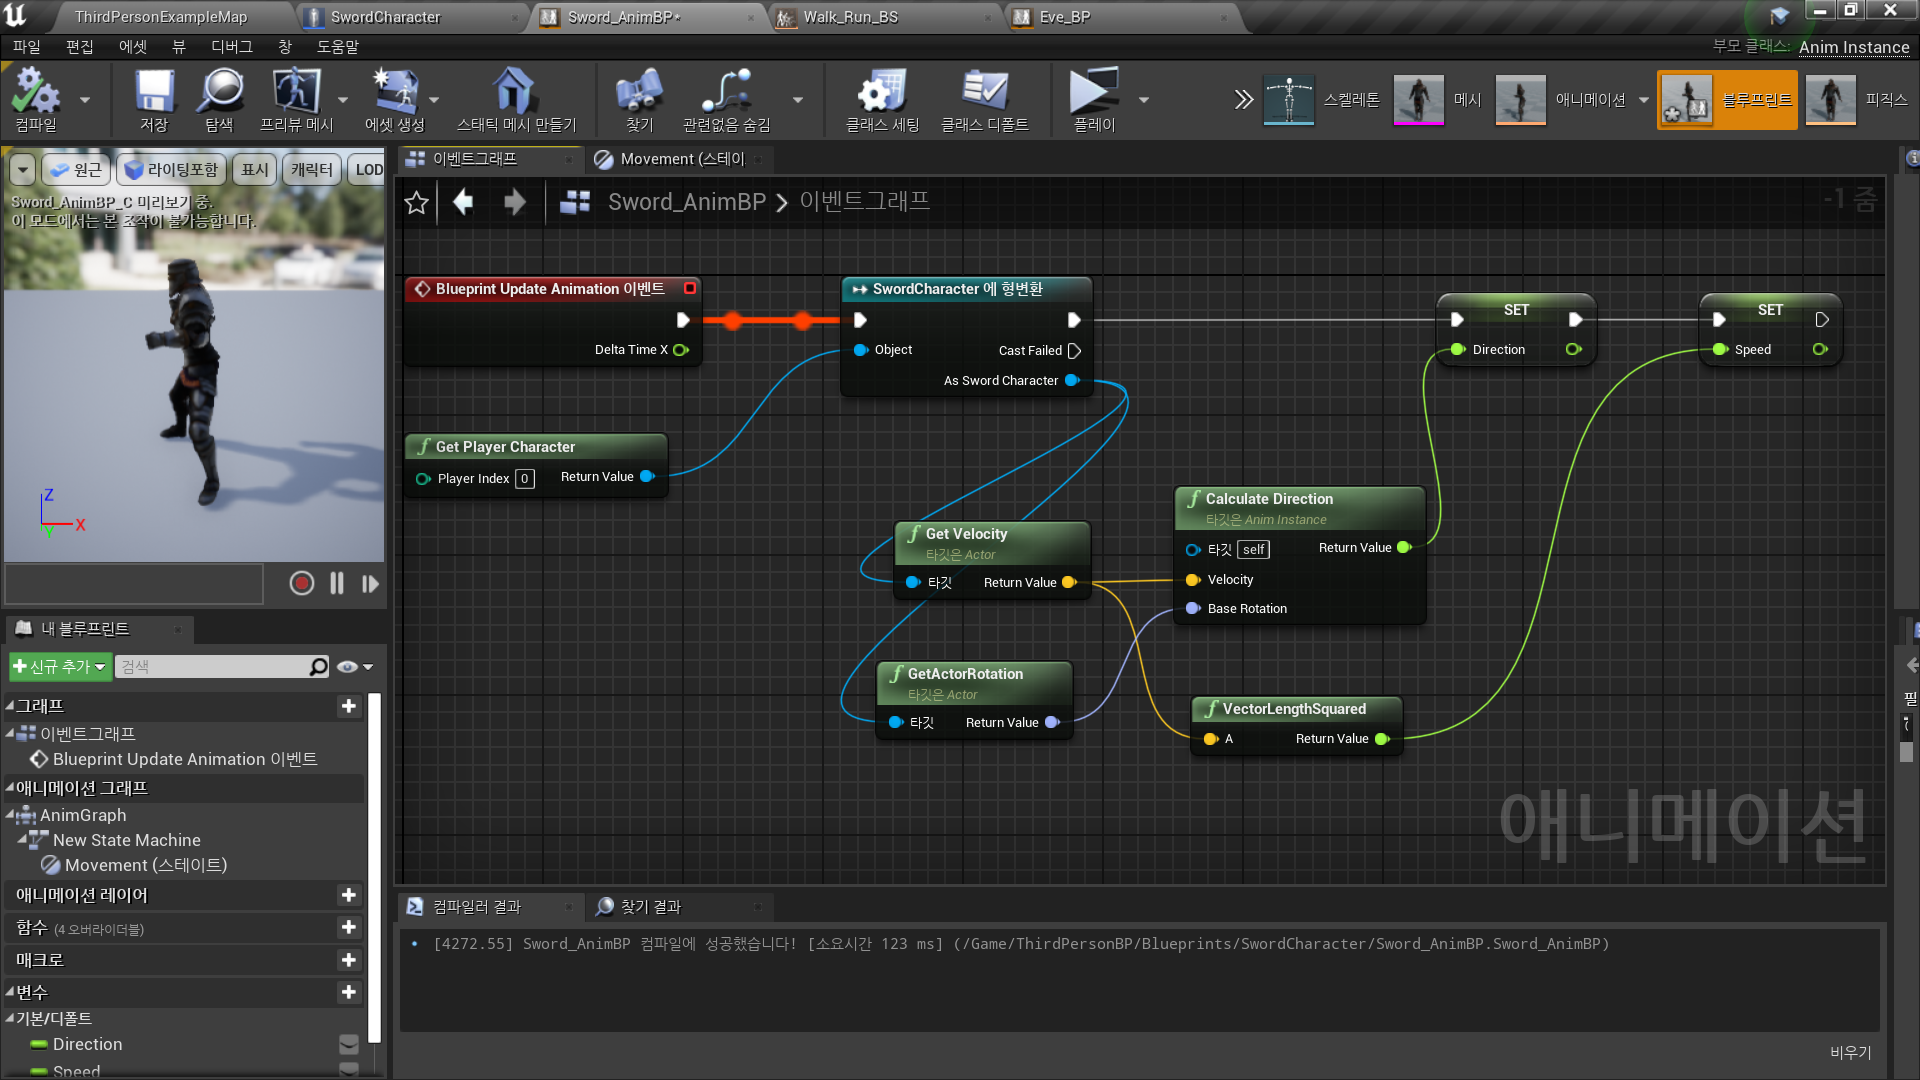Viewport: 1920px width, 1080px height.
Task: Open the Debug (디버그) menu
Action: [x=231, y=47]
